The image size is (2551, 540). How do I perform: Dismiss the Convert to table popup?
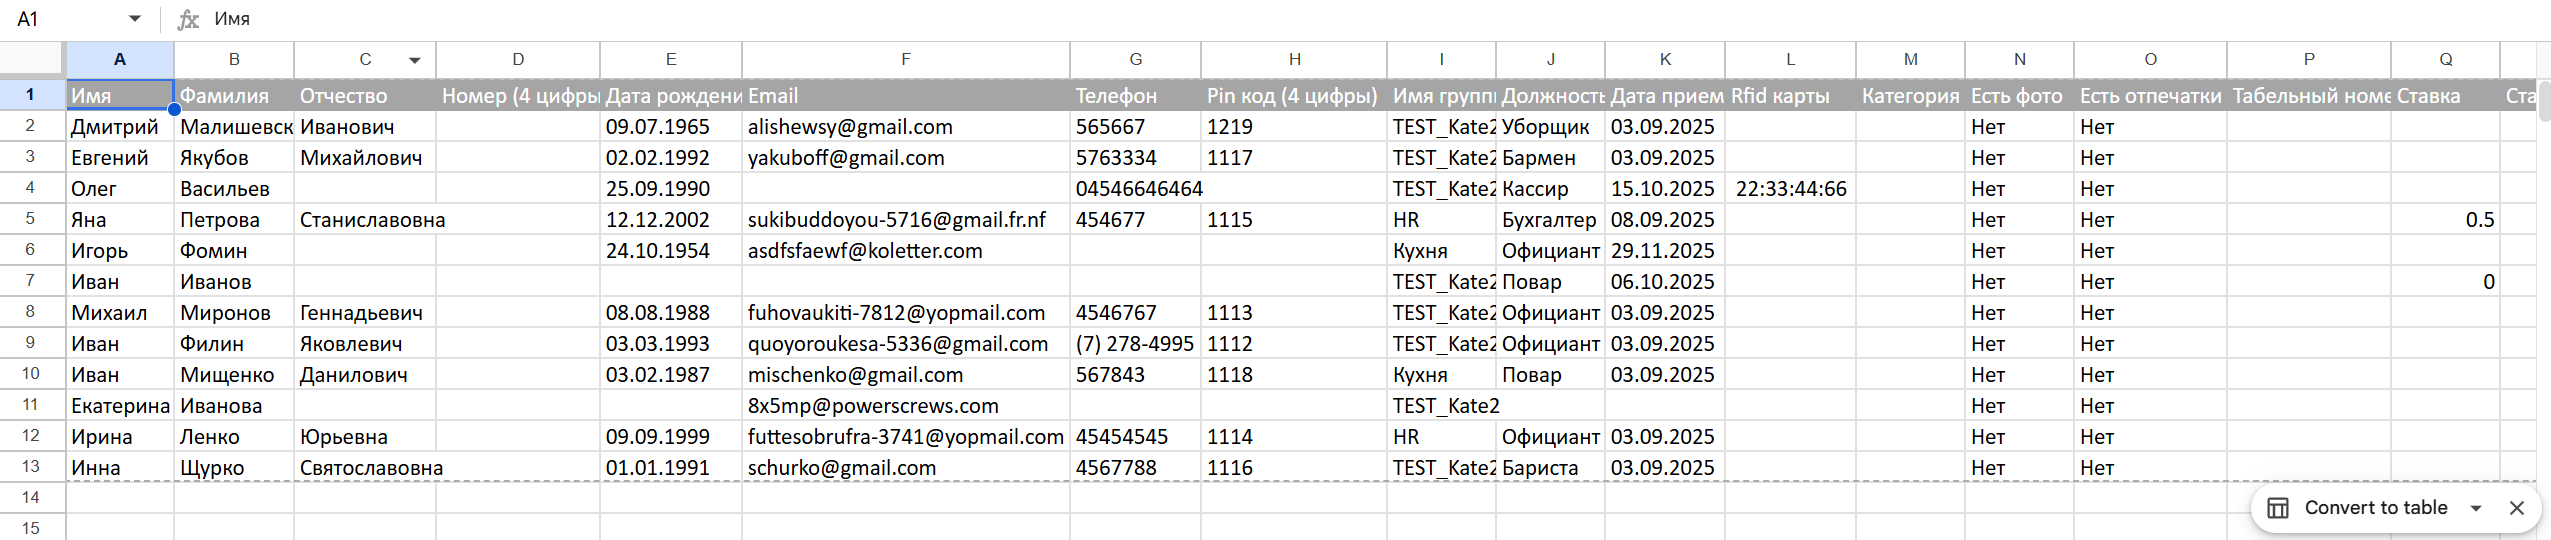(2517, 508)
